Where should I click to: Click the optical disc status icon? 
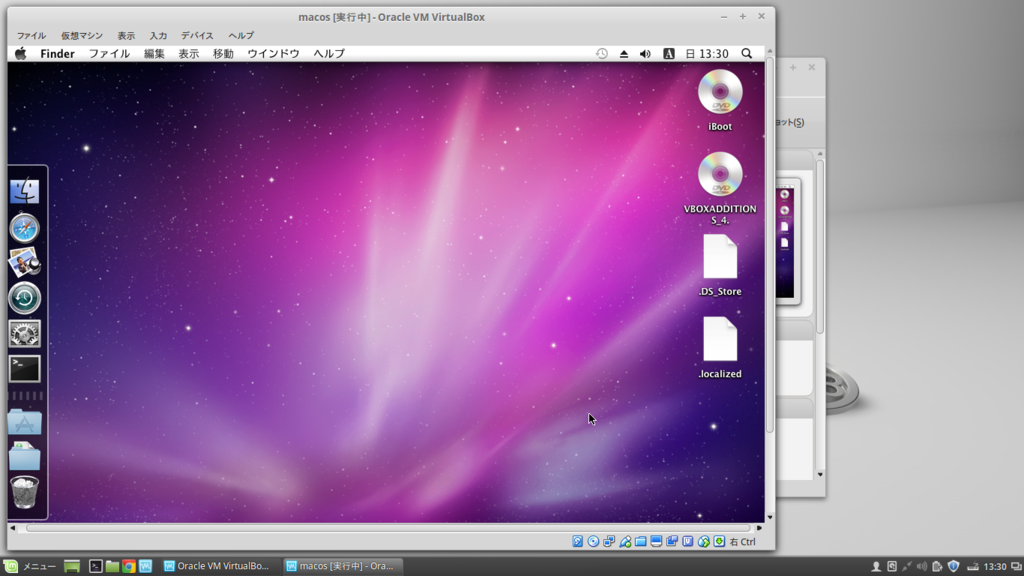593,541
